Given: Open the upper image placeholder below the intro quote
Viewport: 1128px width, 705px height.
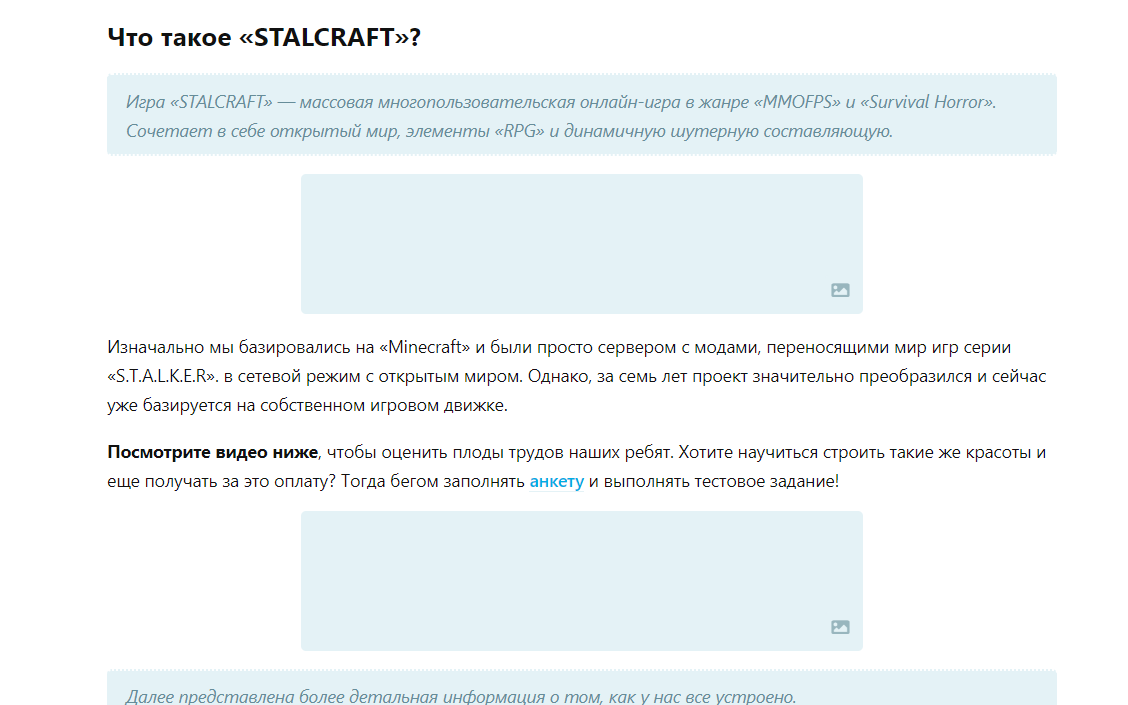Looking at the screenshot, I should coord(581,244).
